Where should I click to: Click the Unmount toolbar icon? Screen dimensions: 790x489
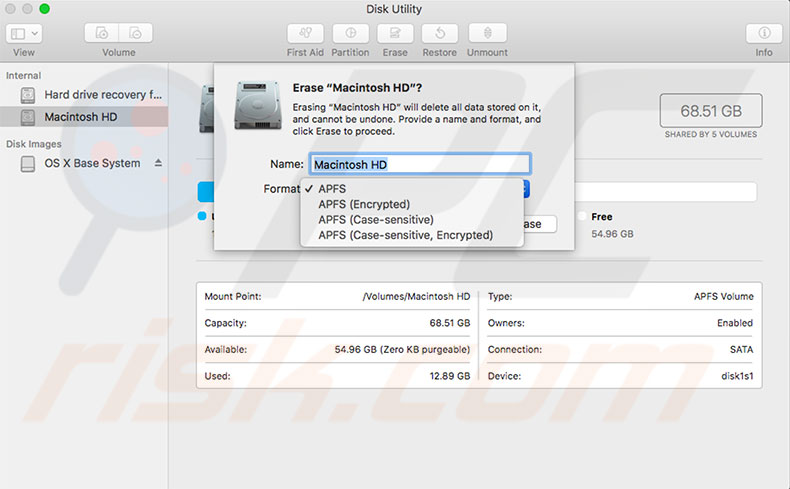click(487, 33)
